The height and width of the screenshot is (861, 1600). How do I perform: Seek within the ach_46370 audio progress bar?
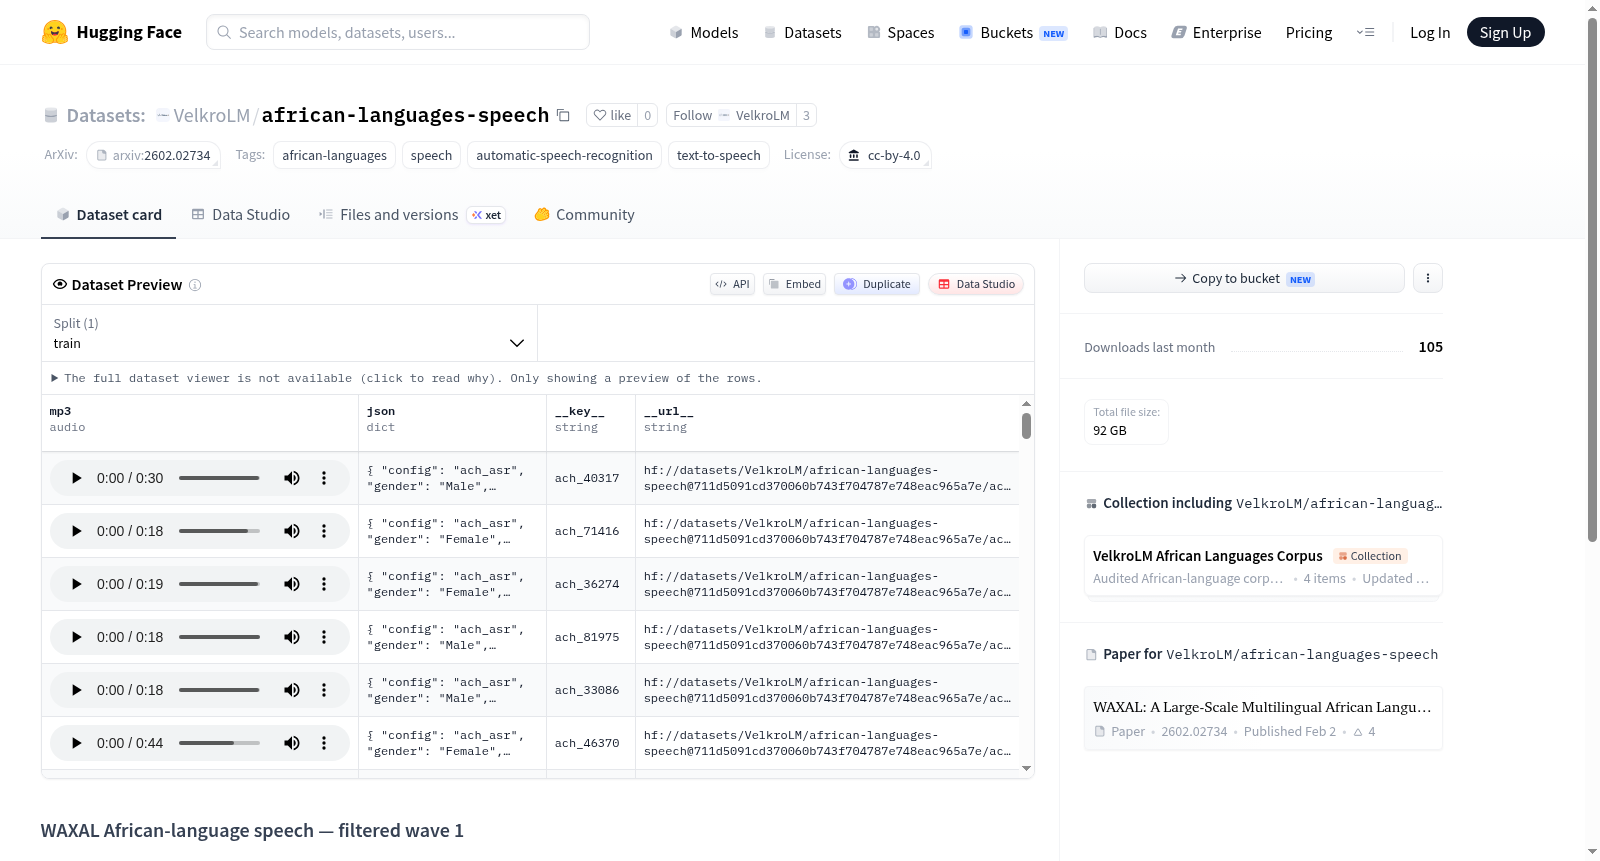pos(219,743)
